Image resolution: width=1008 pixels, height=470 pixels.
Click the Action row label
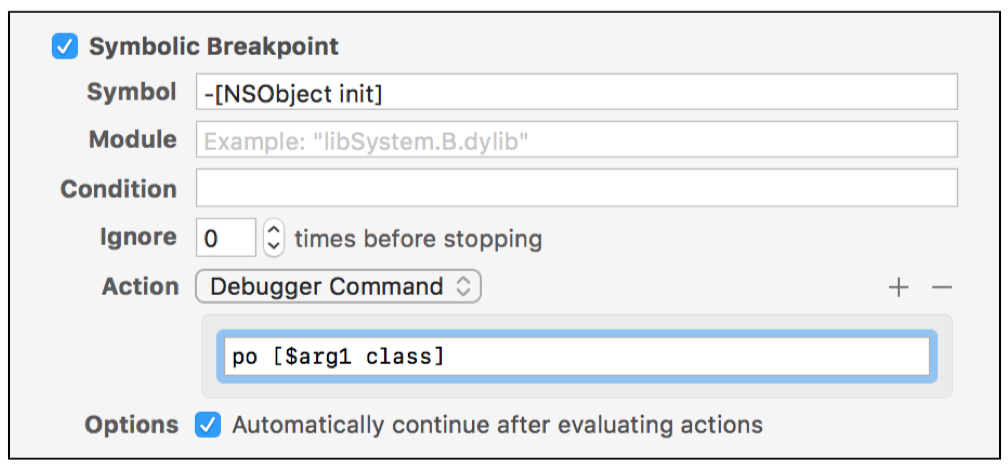point(140,287)
